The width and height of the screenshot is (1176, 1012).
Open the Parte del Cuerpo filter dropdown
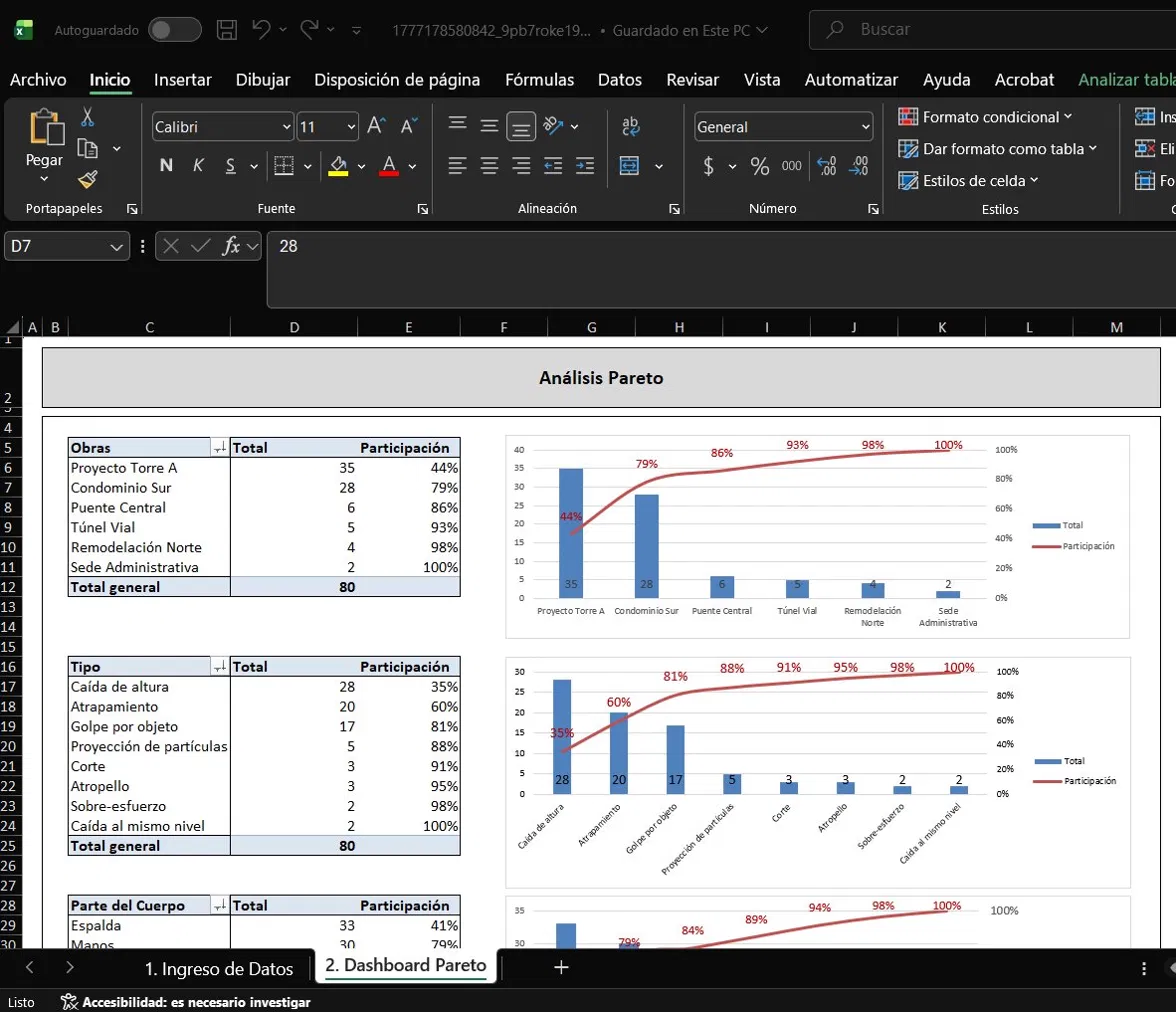tap(220, 905)
